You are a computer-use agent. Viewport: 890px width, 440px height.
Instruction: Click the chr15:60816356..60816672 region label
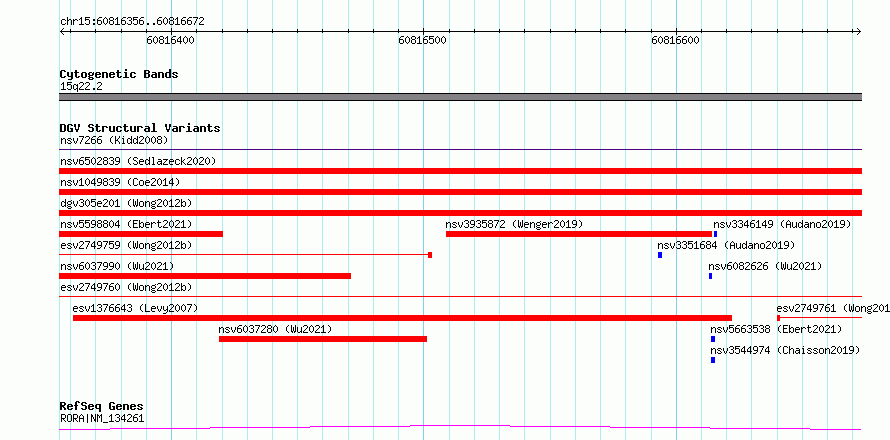(132, 22)
